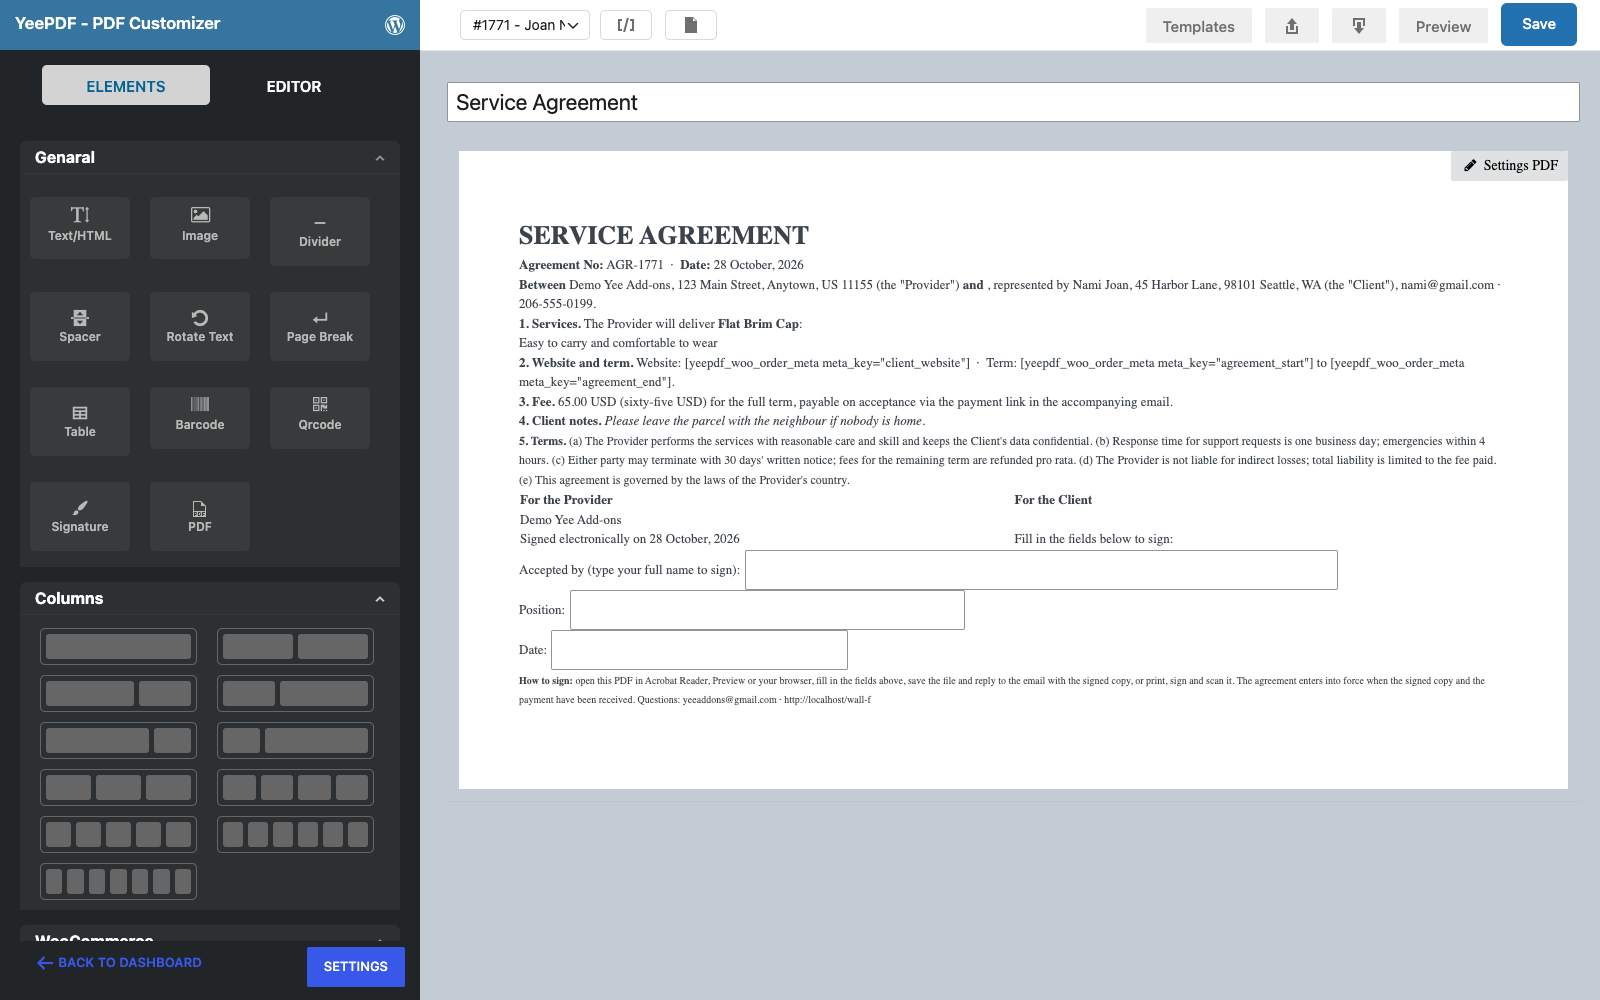Go BACK TO DASHBOARD
Image resolution: width=1600 pixels, height=1000 pixels.
[119, 963]
